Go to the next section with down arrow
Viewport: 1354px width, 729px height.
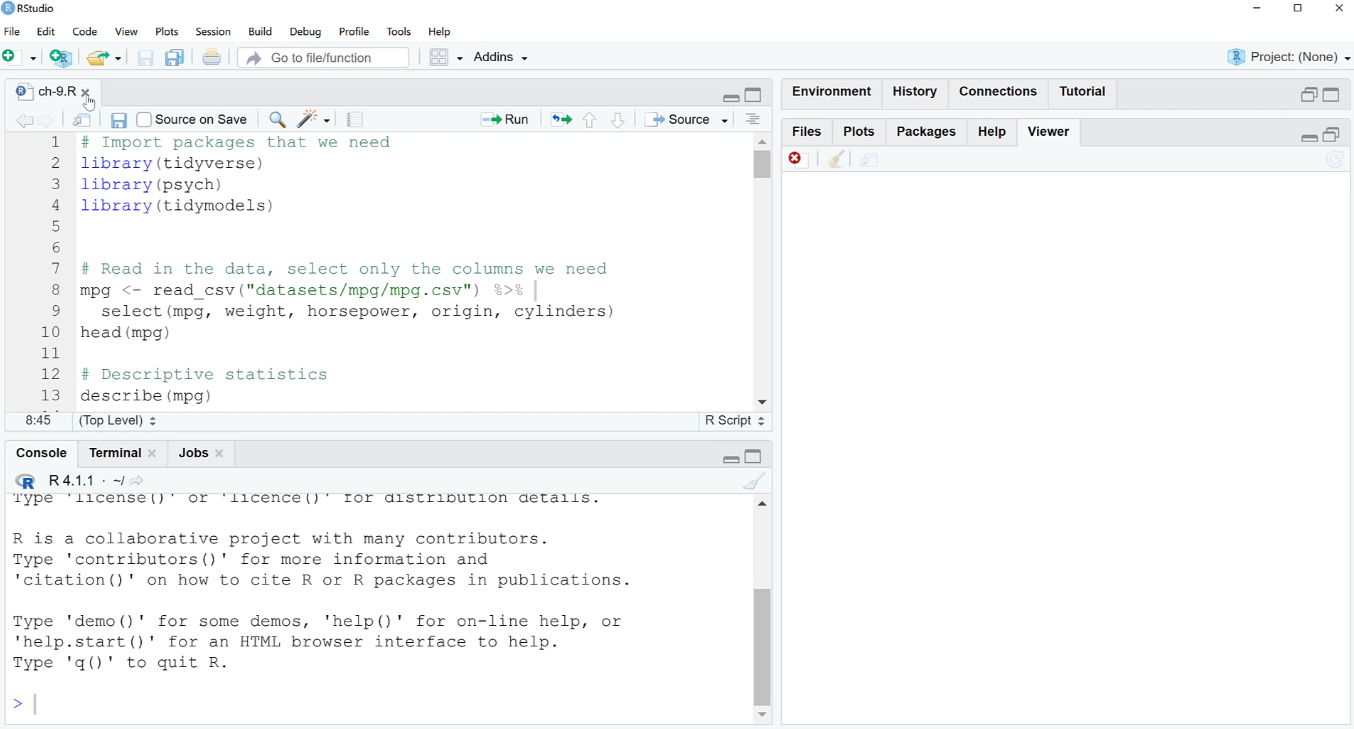[618, 121]
